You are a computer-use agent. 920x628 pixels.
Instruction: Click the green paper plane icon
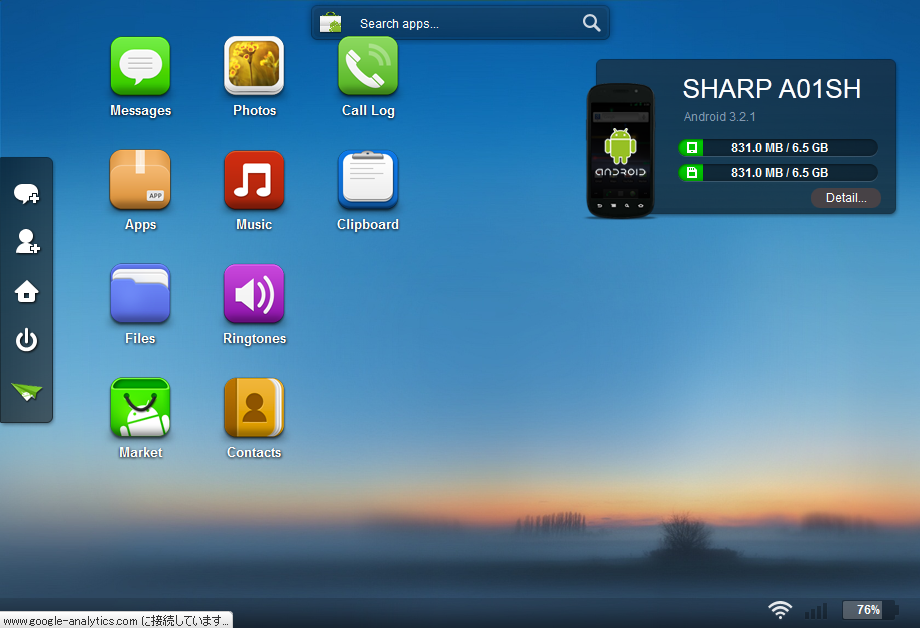(x=26, y=391)
